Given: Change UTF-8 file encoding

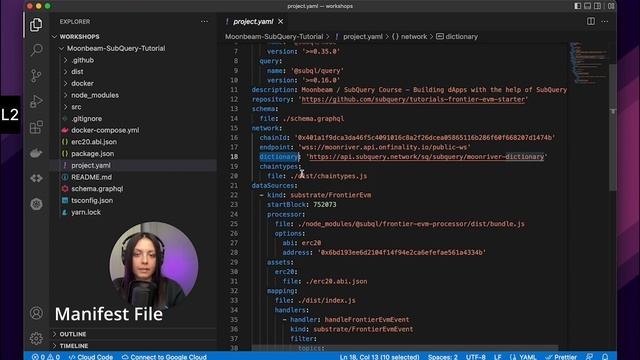Looking at the screenshot, I should pyautogui.click(x=476, y=357).
